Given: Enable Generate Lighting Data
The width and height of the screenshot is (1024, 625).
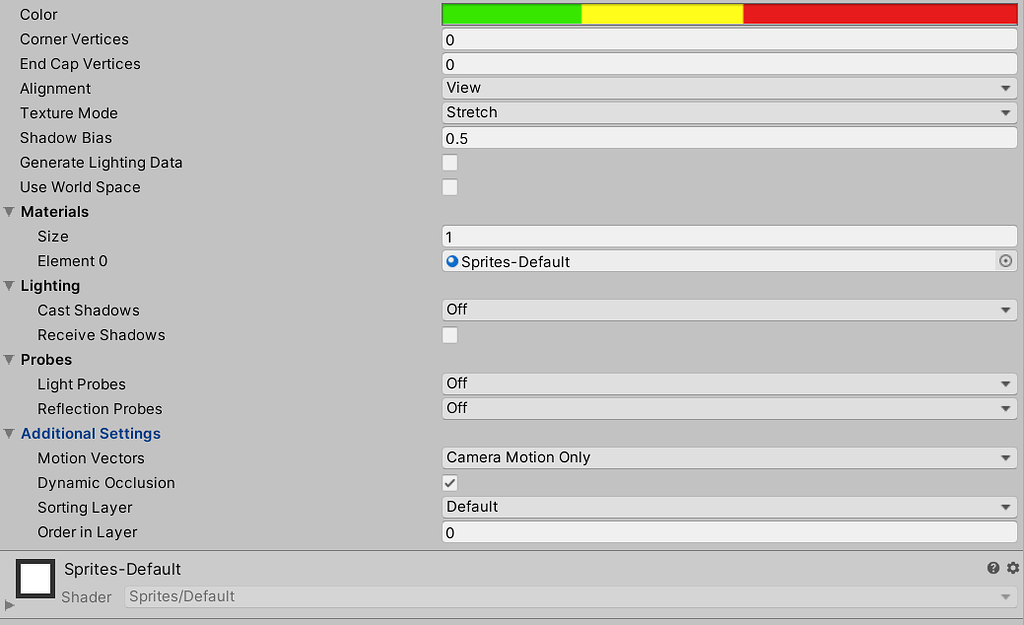Looking at the screenshot, I should point(449,162).
